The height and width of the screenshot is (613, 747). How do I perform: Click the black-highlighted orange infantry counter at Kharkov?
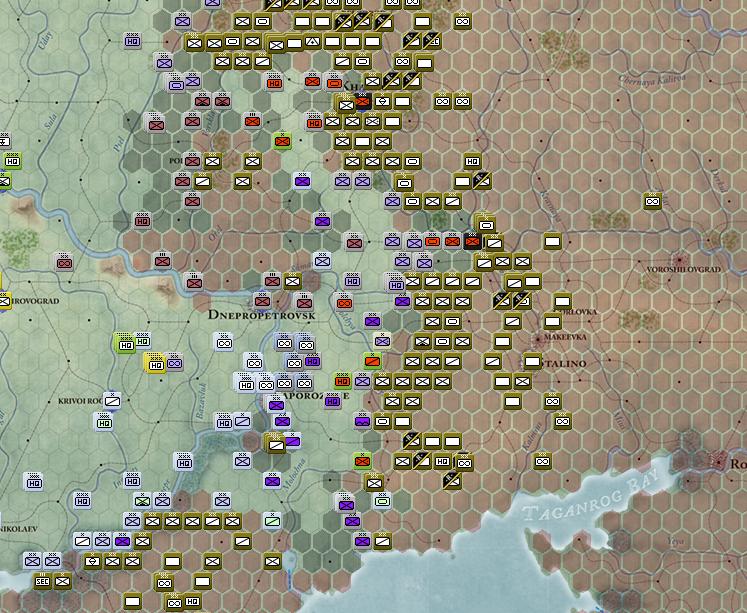click(363, 101)
